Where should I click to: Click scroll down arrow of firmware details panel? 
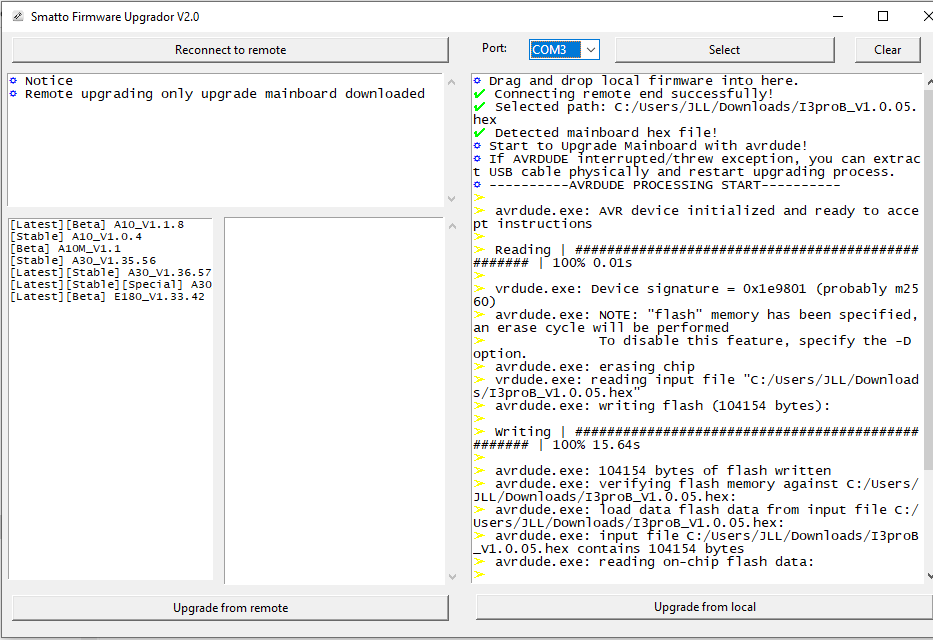452,576
